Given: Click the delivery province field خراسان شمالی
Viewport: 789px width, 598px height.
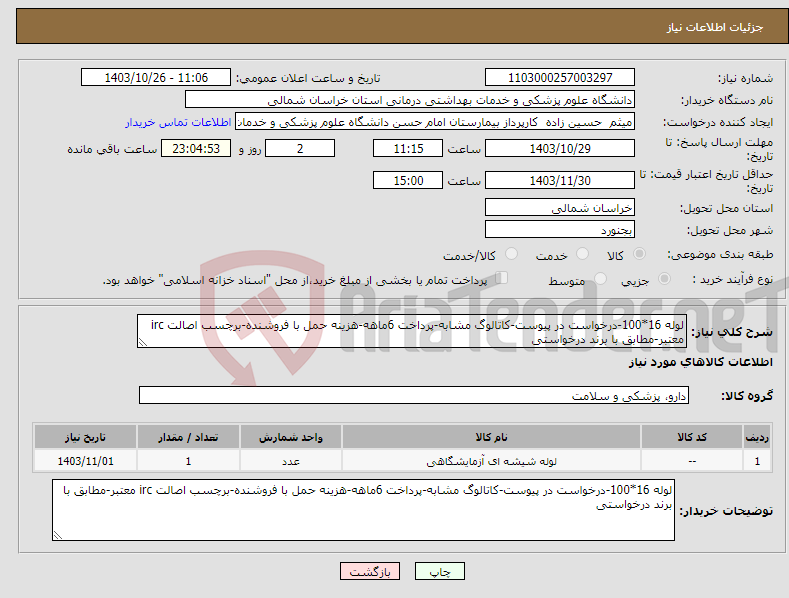Looking at the screenshot, I should coord(560,207).
